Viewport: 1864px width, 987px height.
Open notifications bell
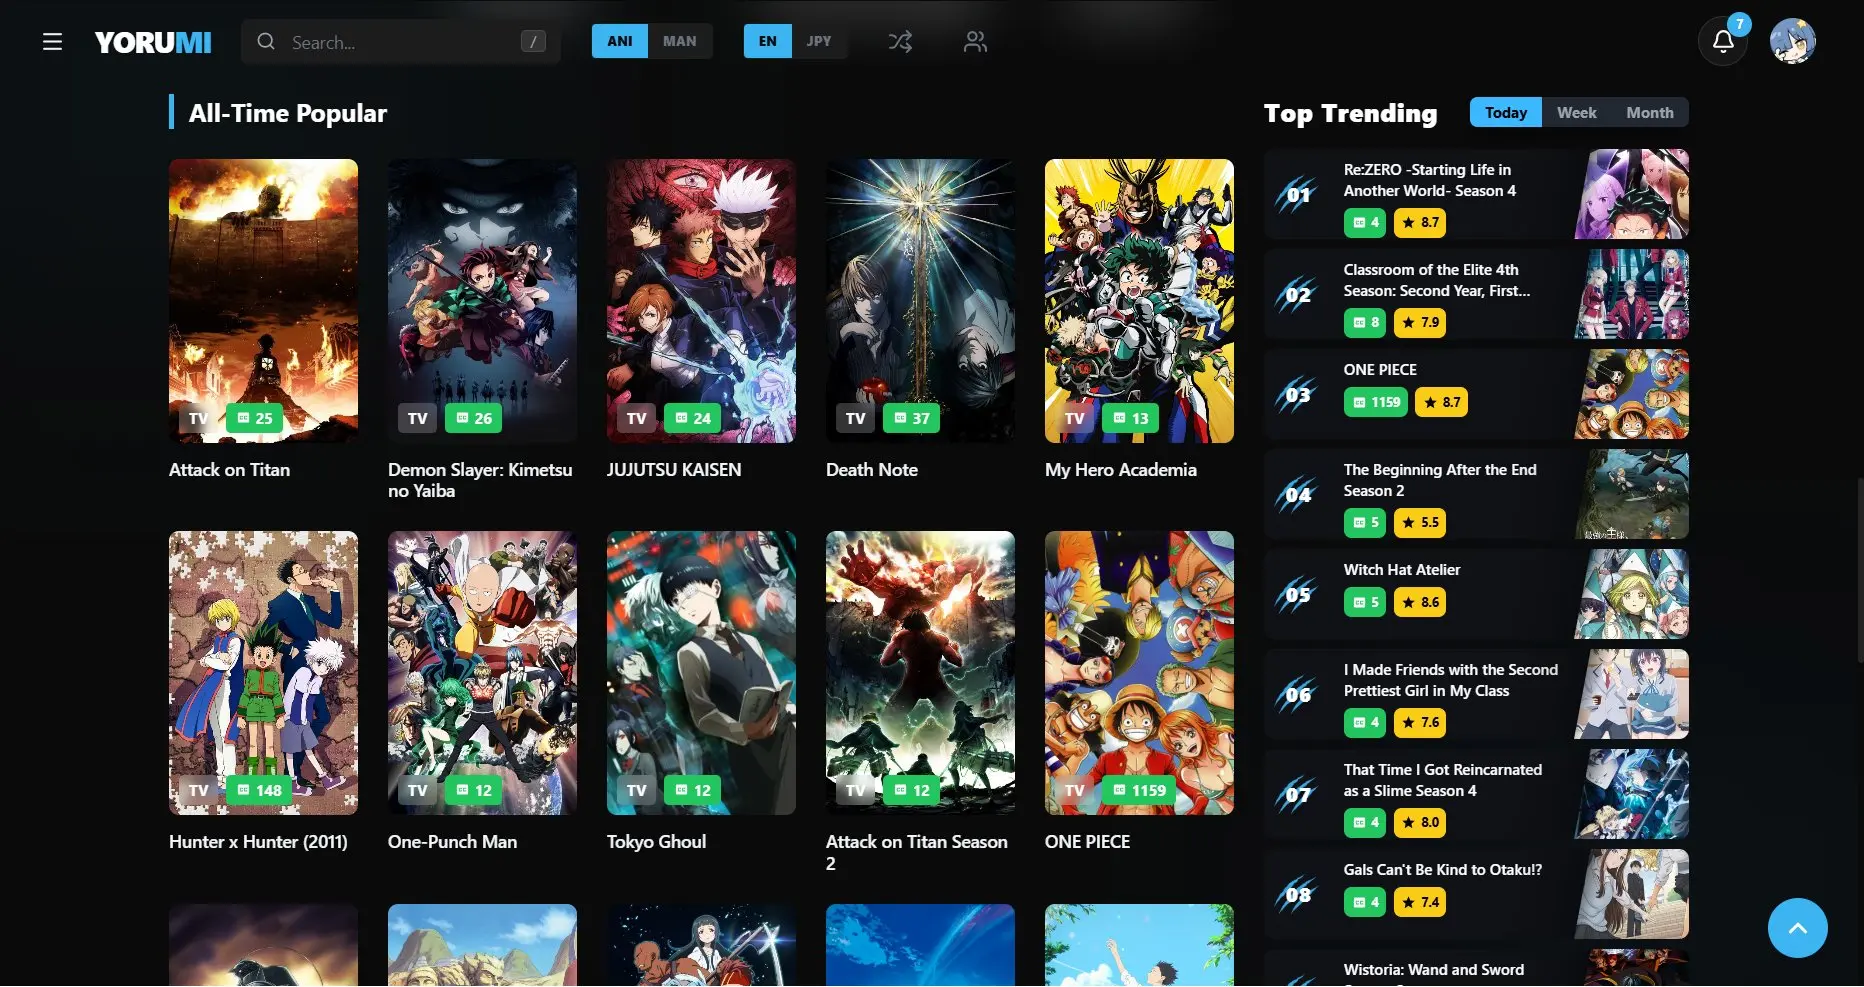click(x=1723, y=41)
